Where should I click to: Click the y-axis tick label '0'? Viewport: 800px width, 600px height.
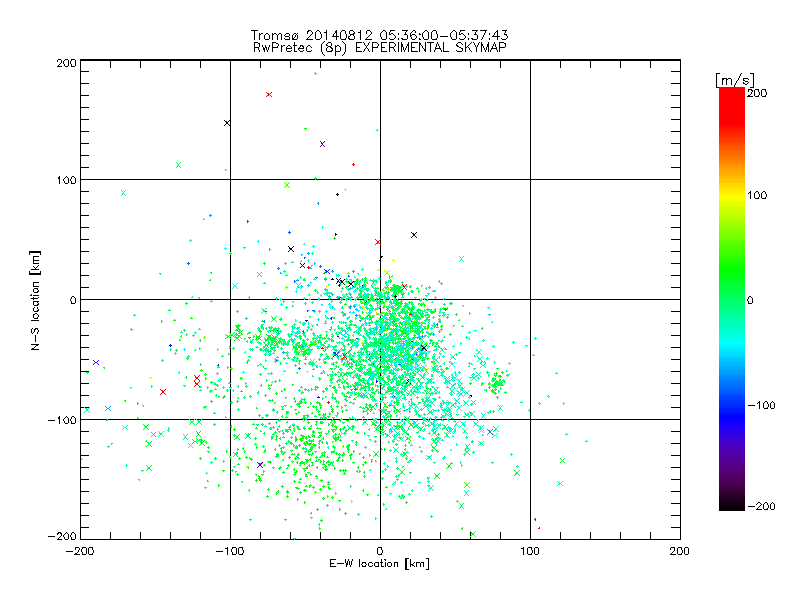[73, 300]
